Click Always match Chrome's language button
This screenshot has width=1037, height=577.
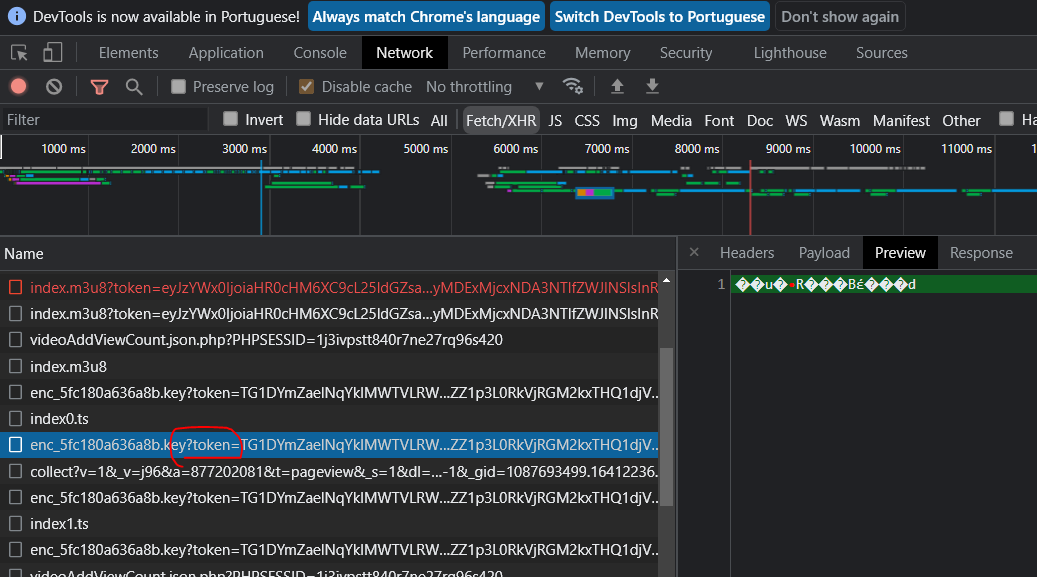[x=426, y=17]
